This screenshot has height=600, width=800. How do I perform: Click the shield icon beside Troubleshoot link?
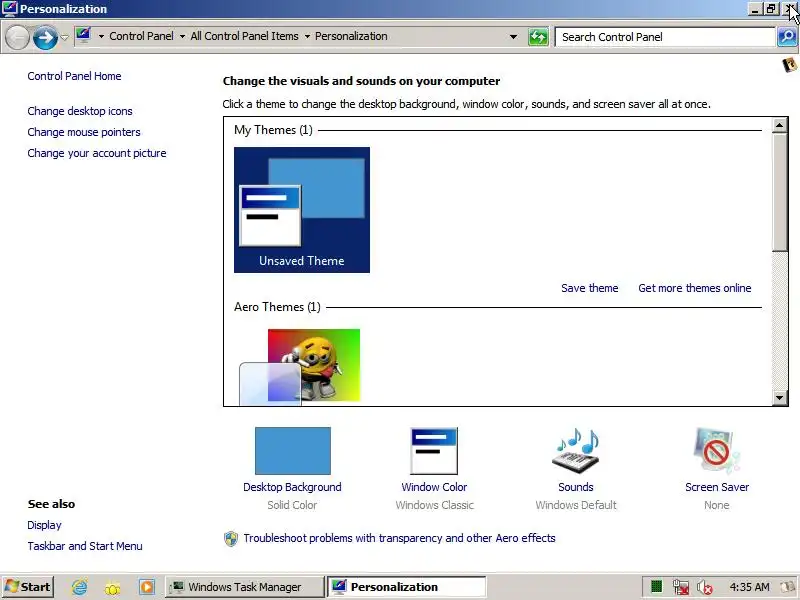[x=231, y=539]
